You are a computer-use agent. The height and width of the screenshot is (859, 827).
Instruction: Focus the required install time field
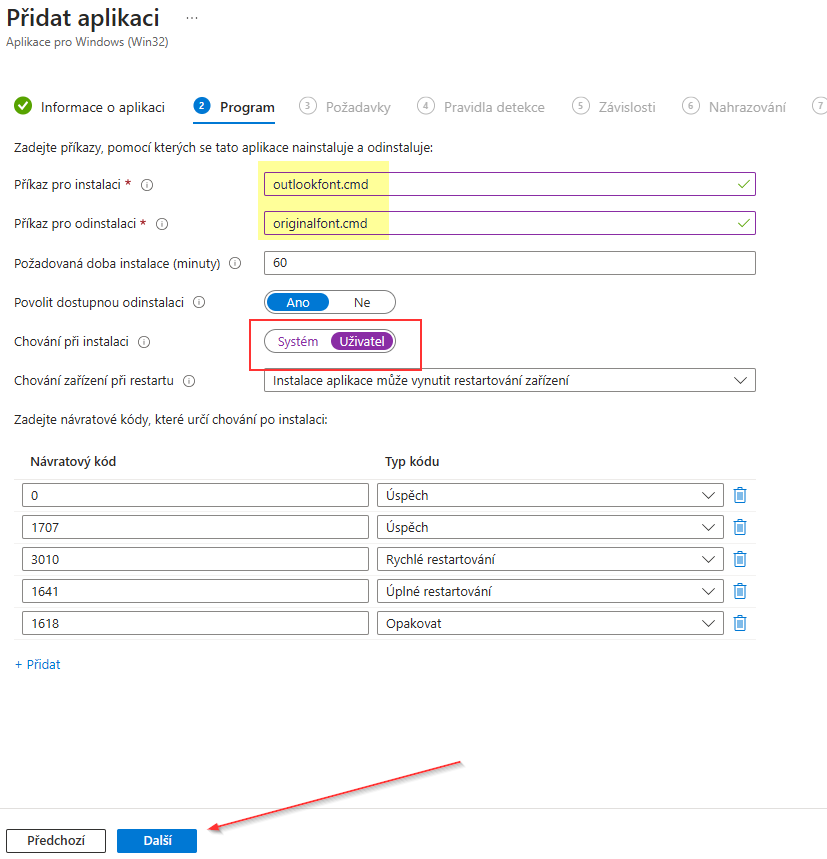(x=509, y=263)
